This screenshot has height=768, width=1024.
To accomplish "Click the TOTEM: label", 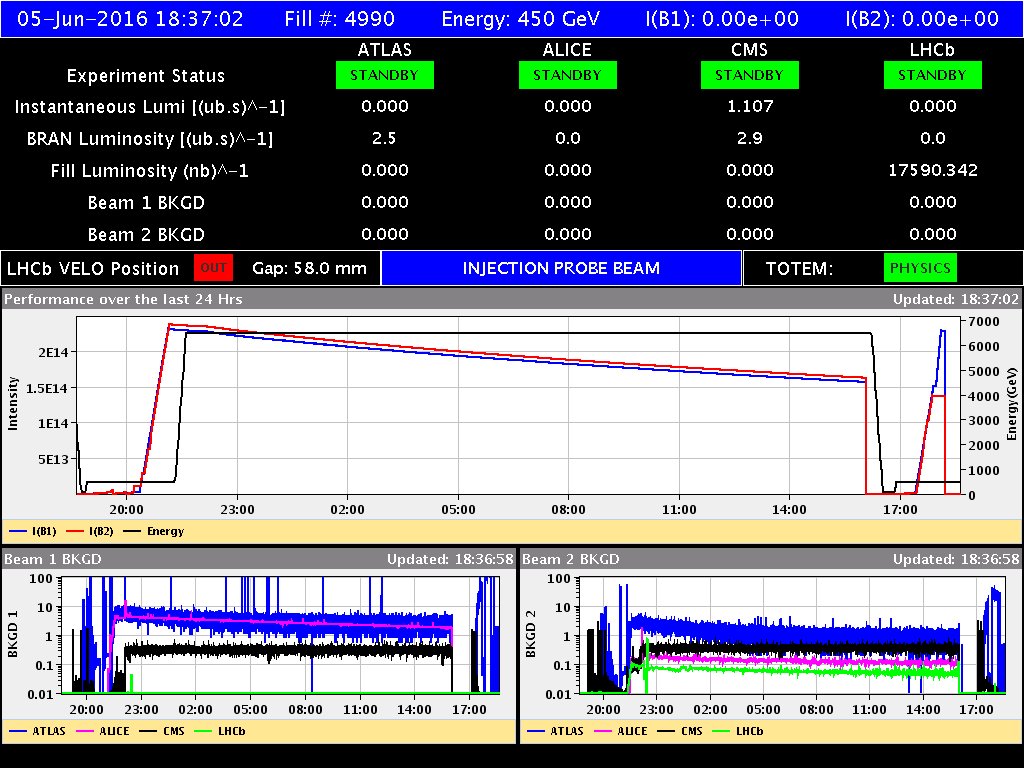I will pyautogui.click(x=799, y=268).
